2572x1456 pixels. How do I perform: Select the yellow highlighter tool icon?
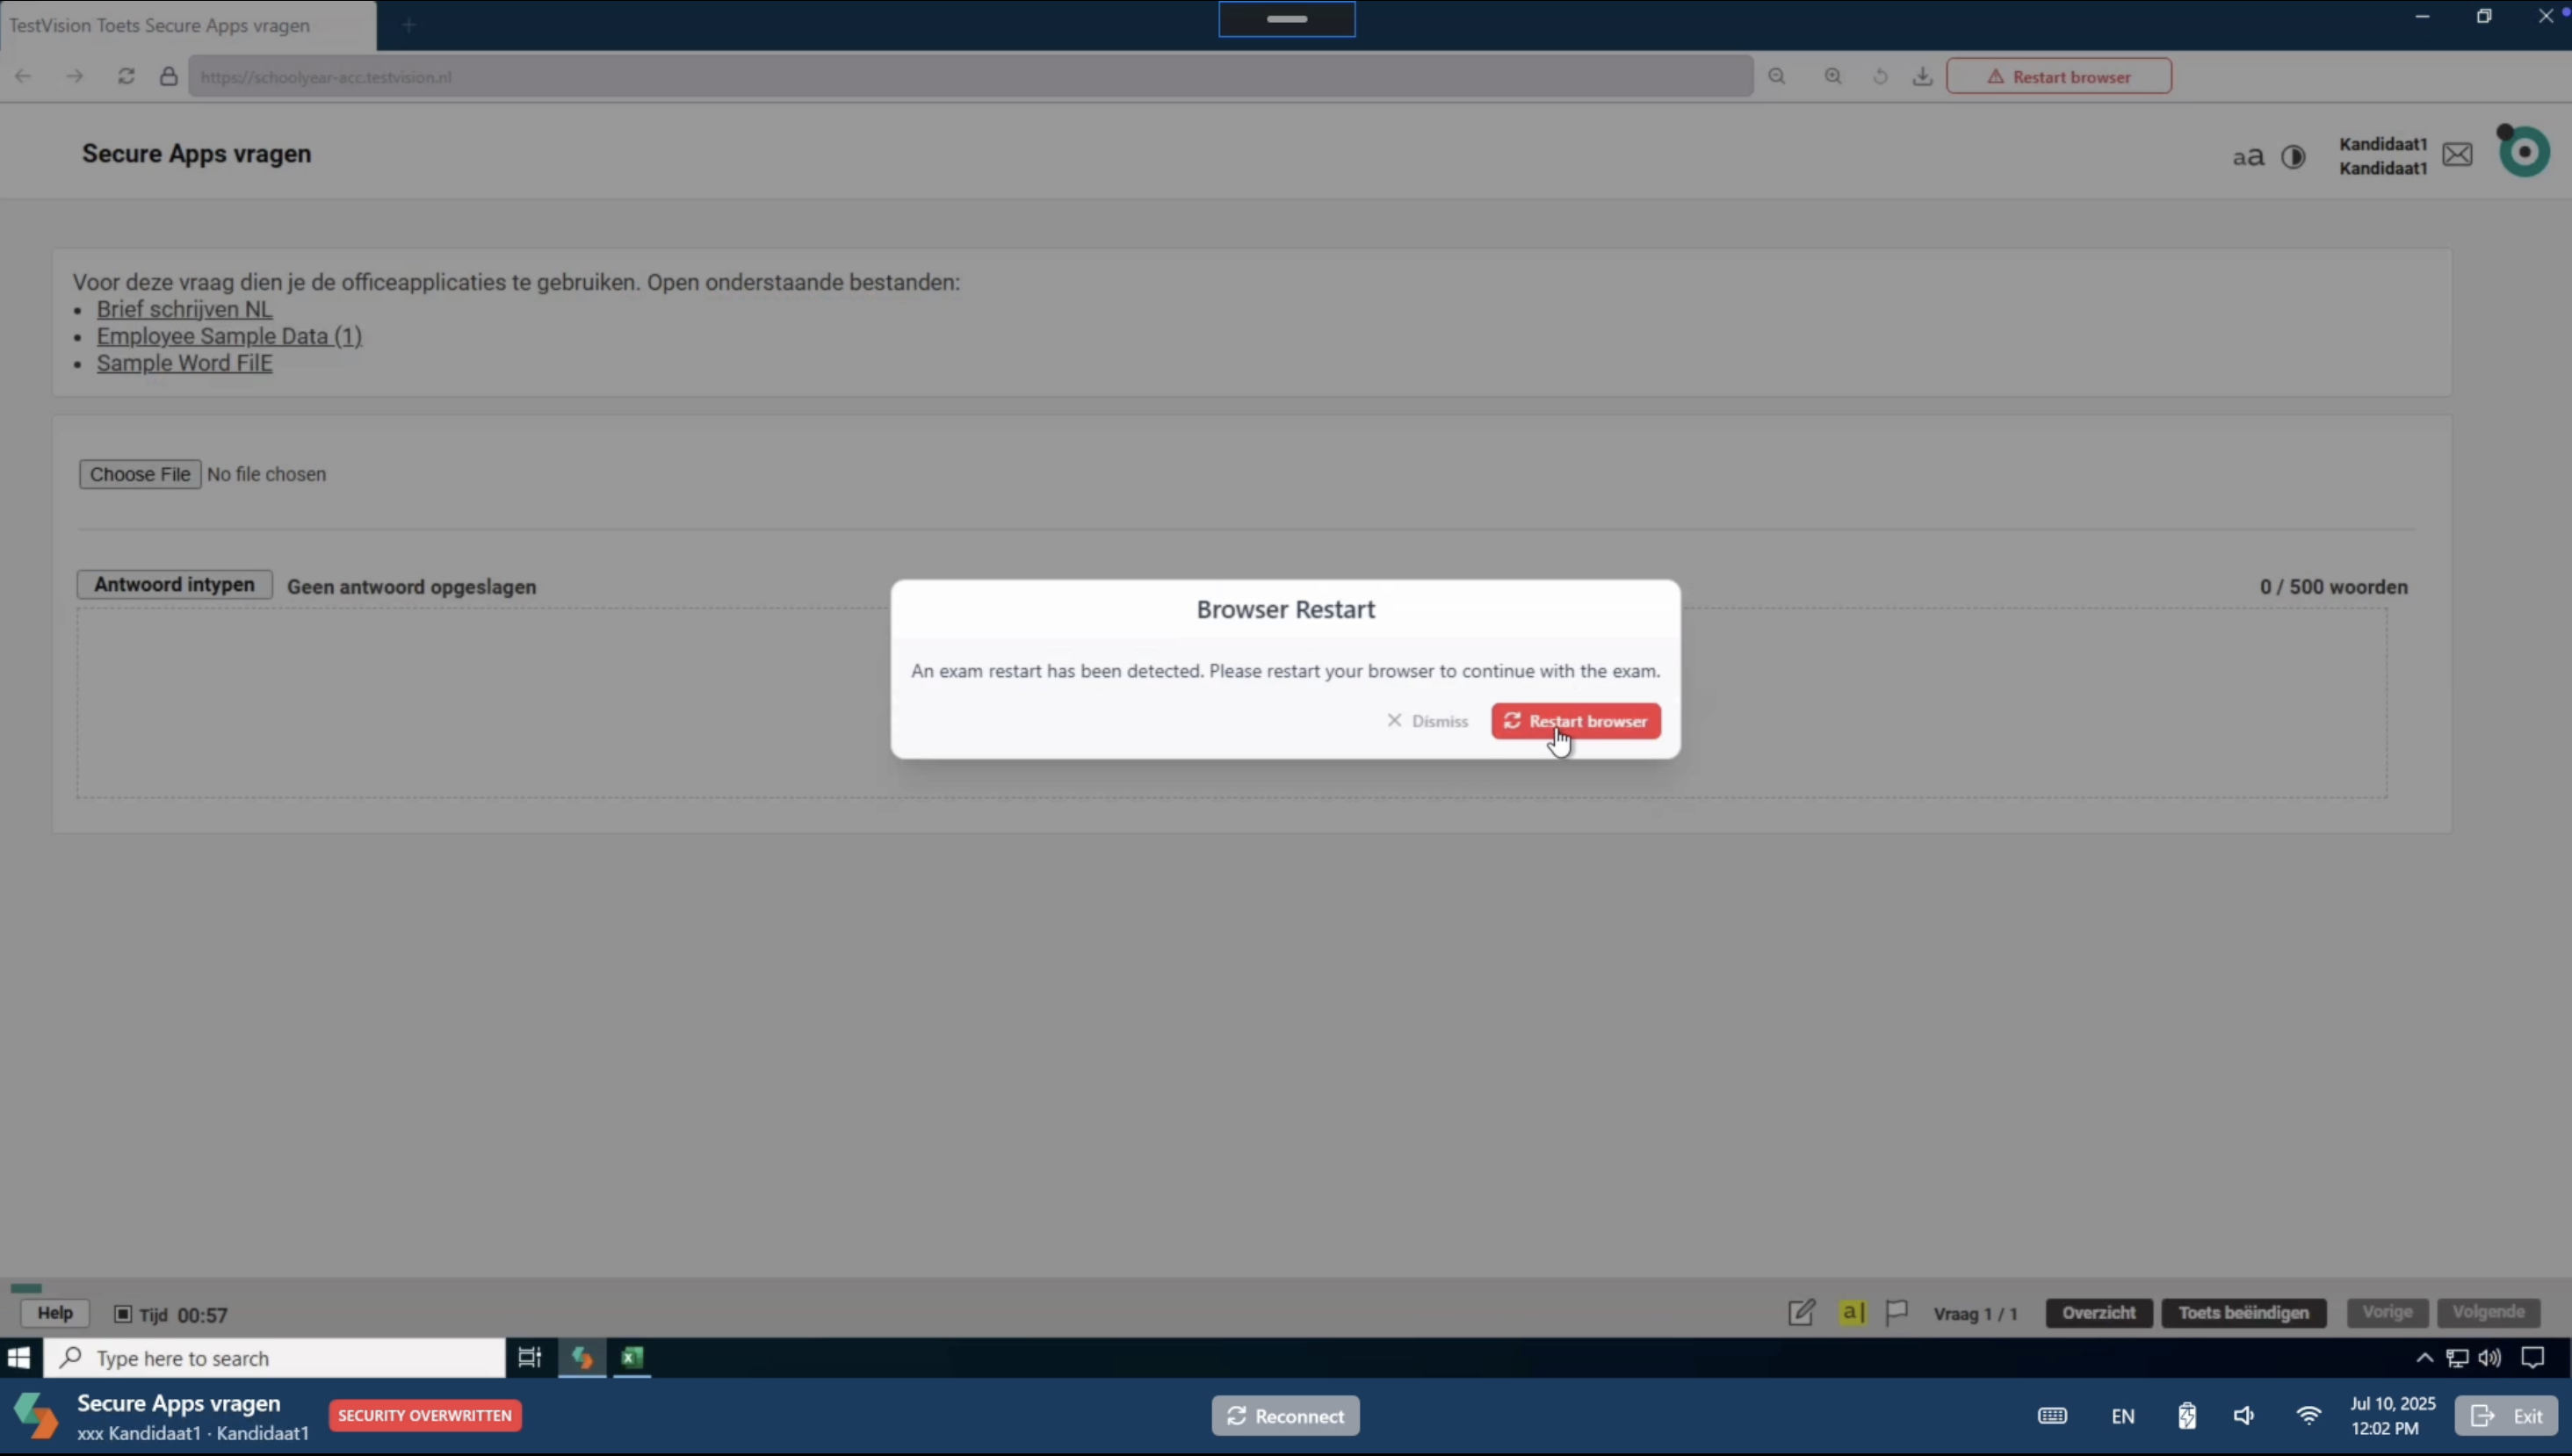(x=1852, y=1312)
